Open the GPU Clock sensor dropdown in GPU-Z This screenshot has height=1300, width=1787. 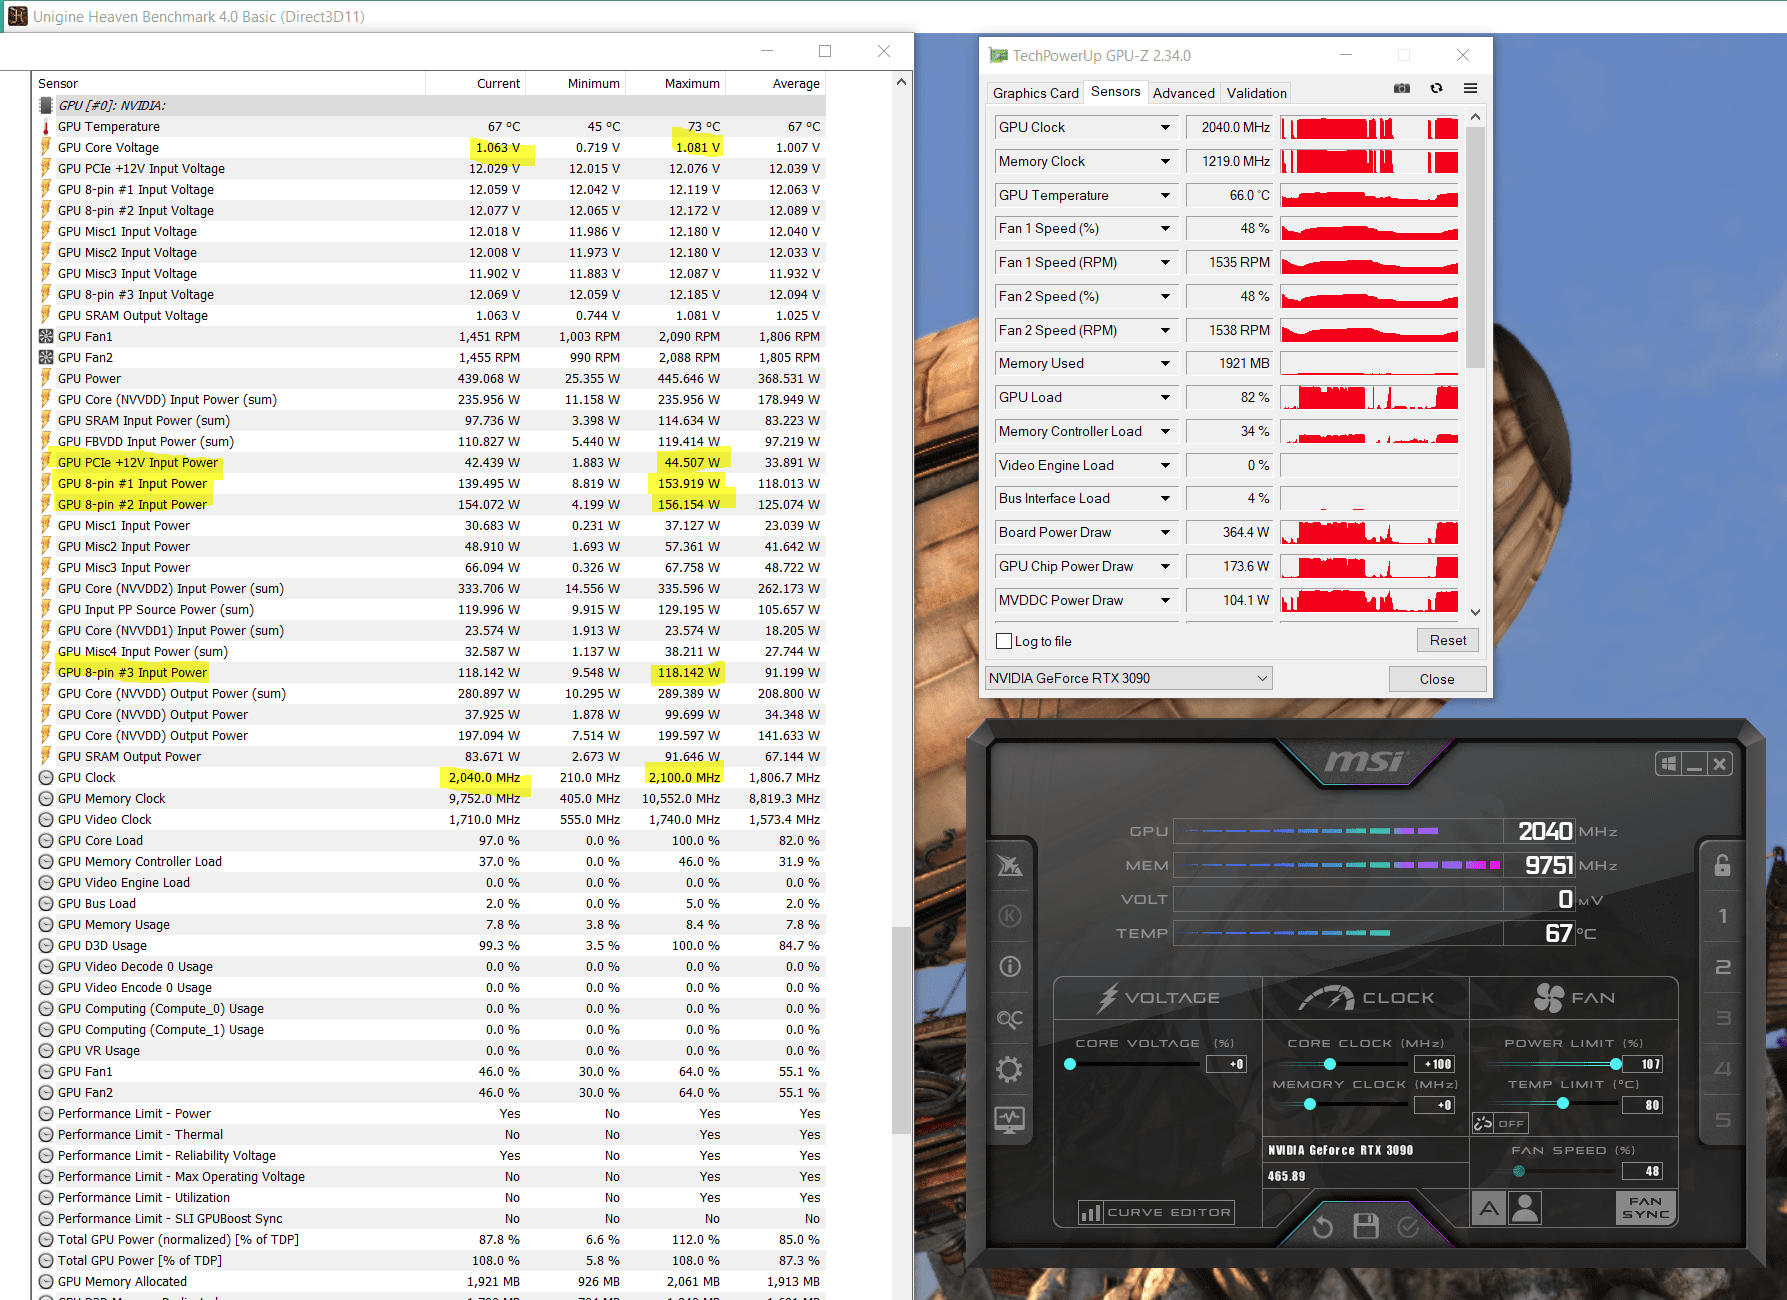[x=1165, y=128]
